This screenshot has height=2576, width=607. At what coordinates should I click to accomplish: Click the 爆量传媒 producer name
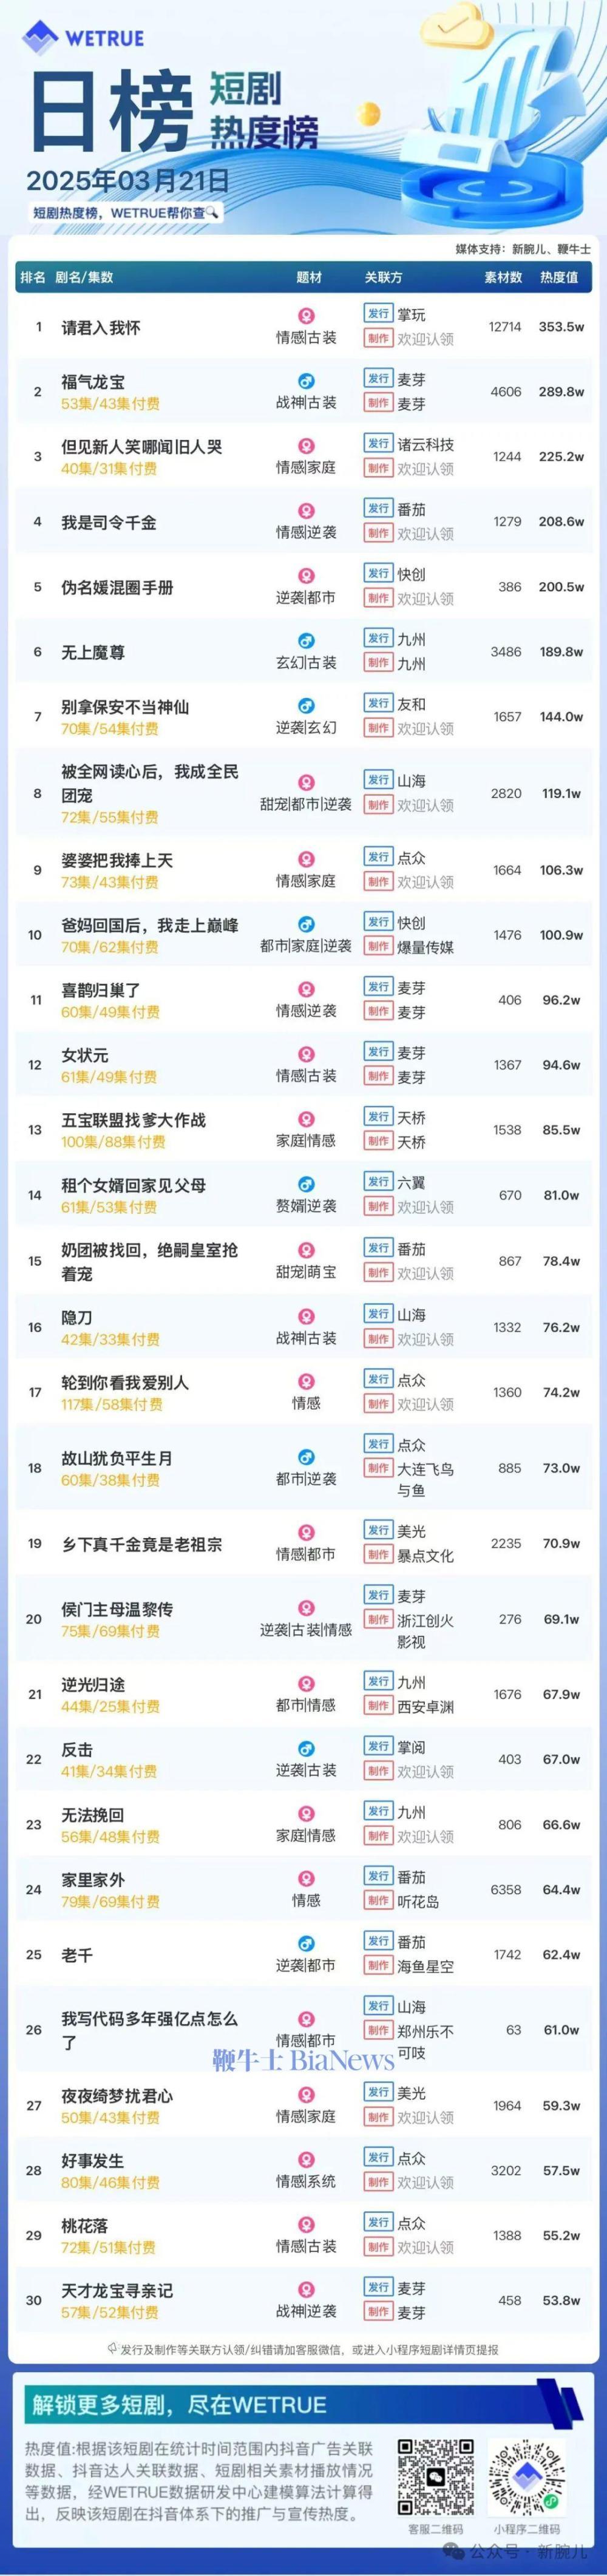(425, 946)
